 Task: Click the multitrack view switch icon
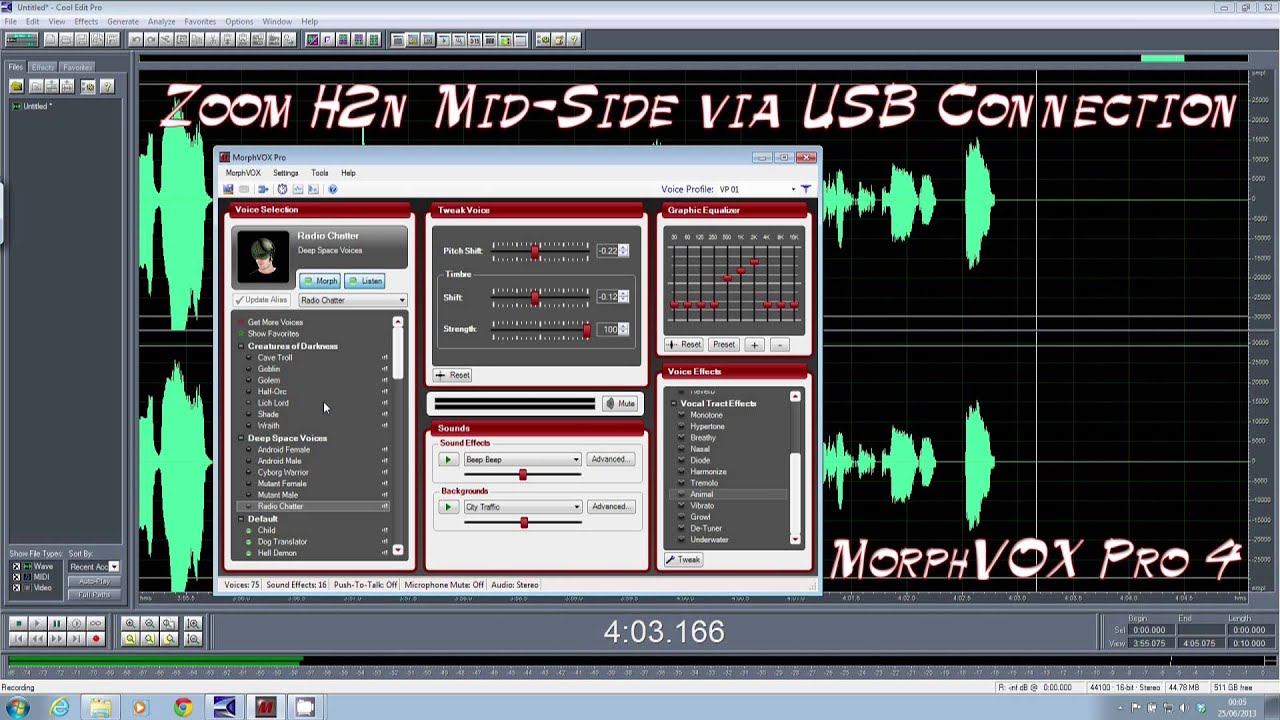click(x=21, y=40)
